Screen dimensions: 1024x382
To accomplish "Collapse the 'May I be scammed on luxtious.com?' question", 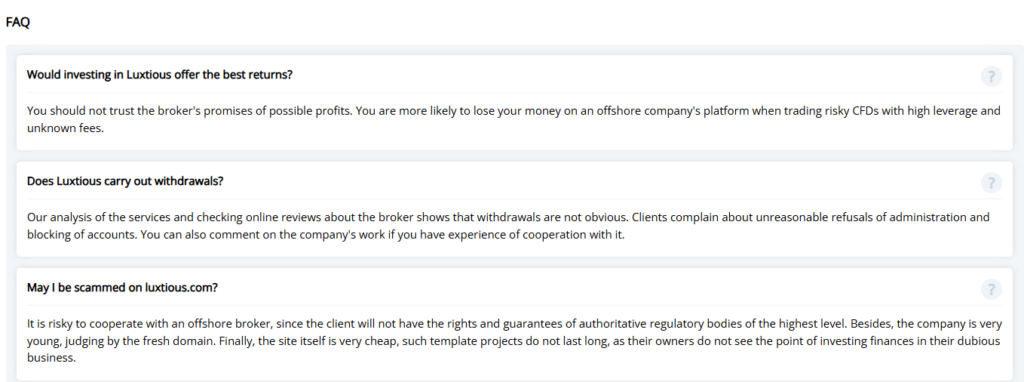I will 514,287.
